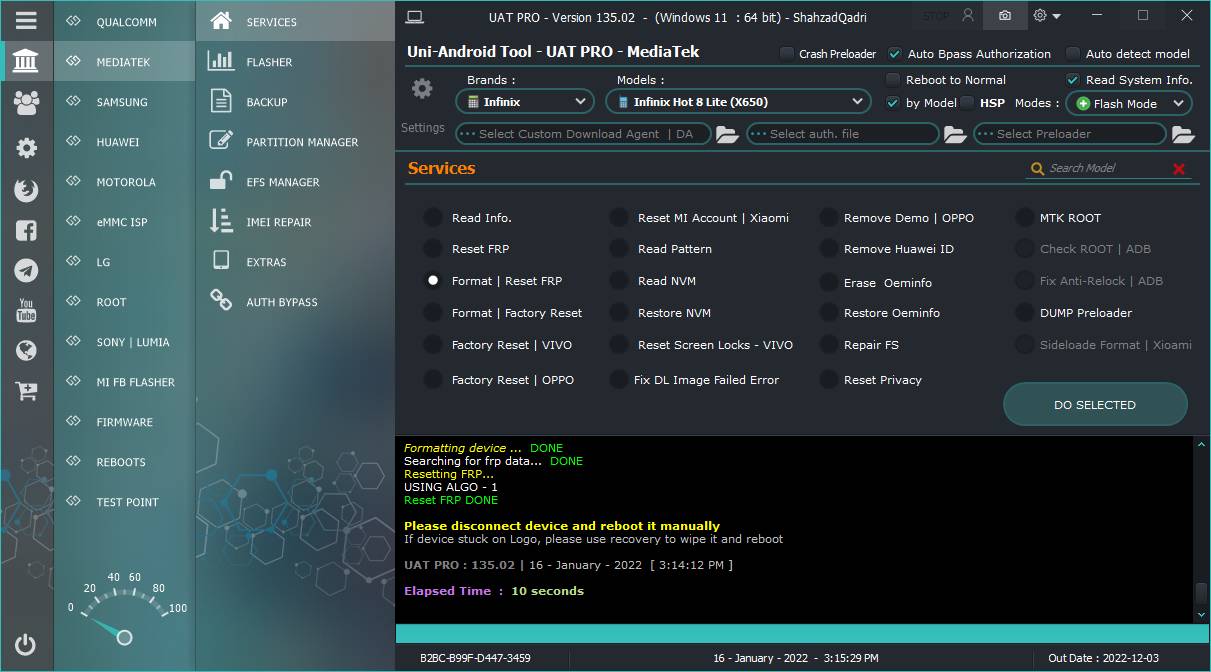Enable Auto detect model checkbox
Screen dimensions: 1211x672
[1073, 54]
